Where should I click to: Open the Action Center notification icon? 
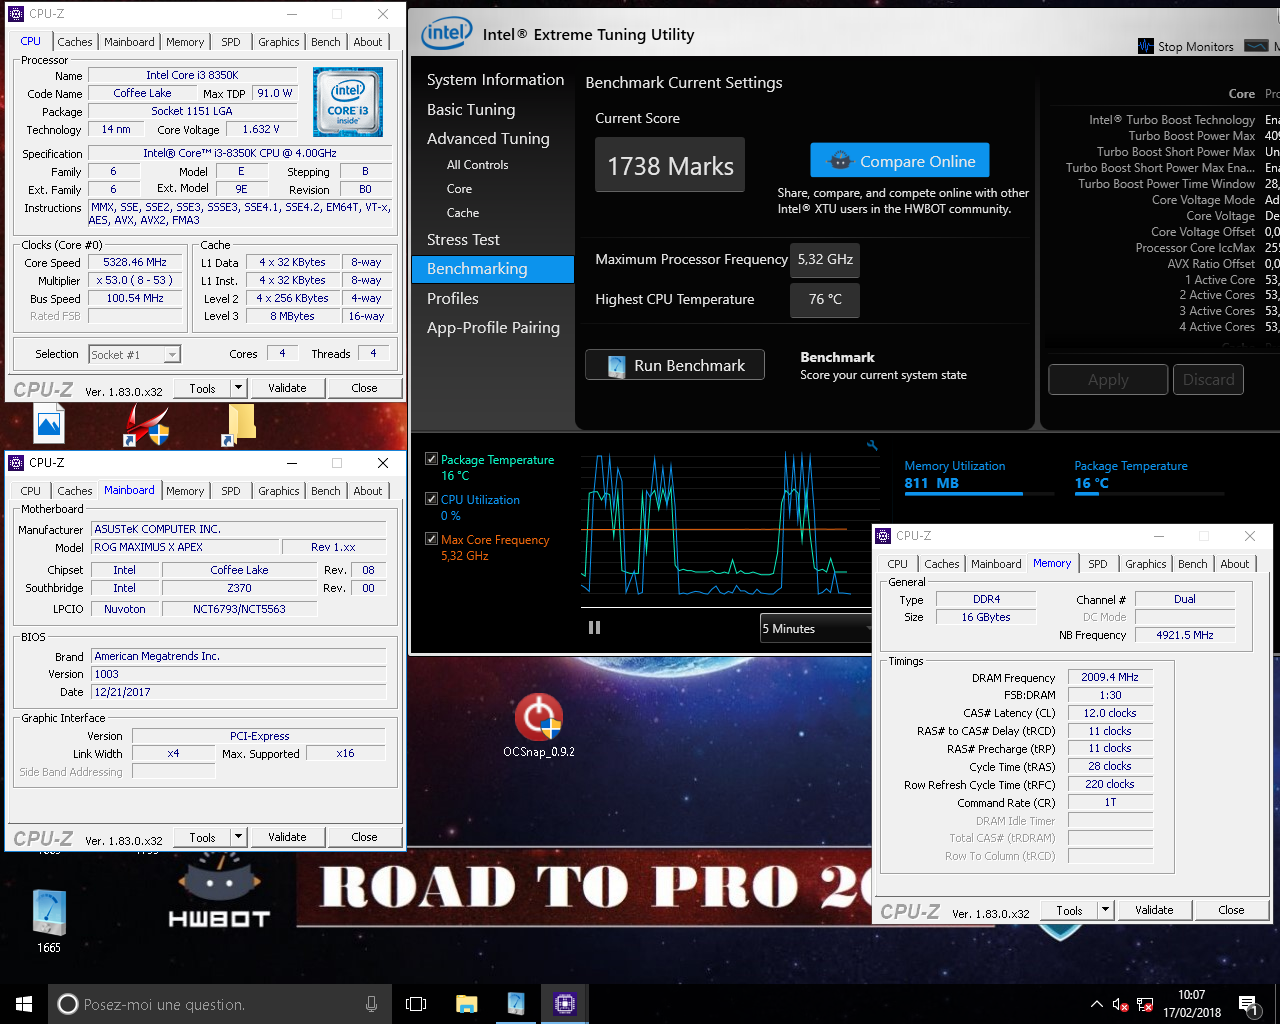tap(1248, 1004)
